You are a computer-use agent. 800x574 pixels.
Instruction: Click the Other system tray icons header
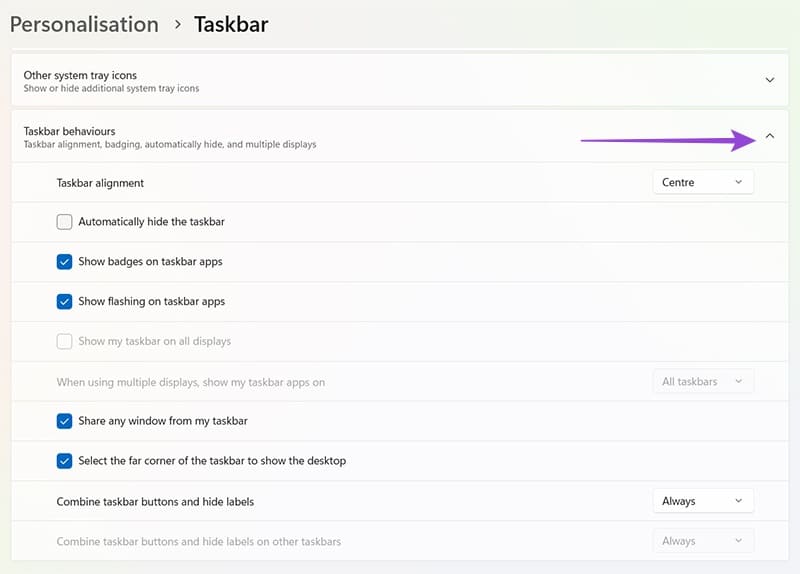click(80, 76)
